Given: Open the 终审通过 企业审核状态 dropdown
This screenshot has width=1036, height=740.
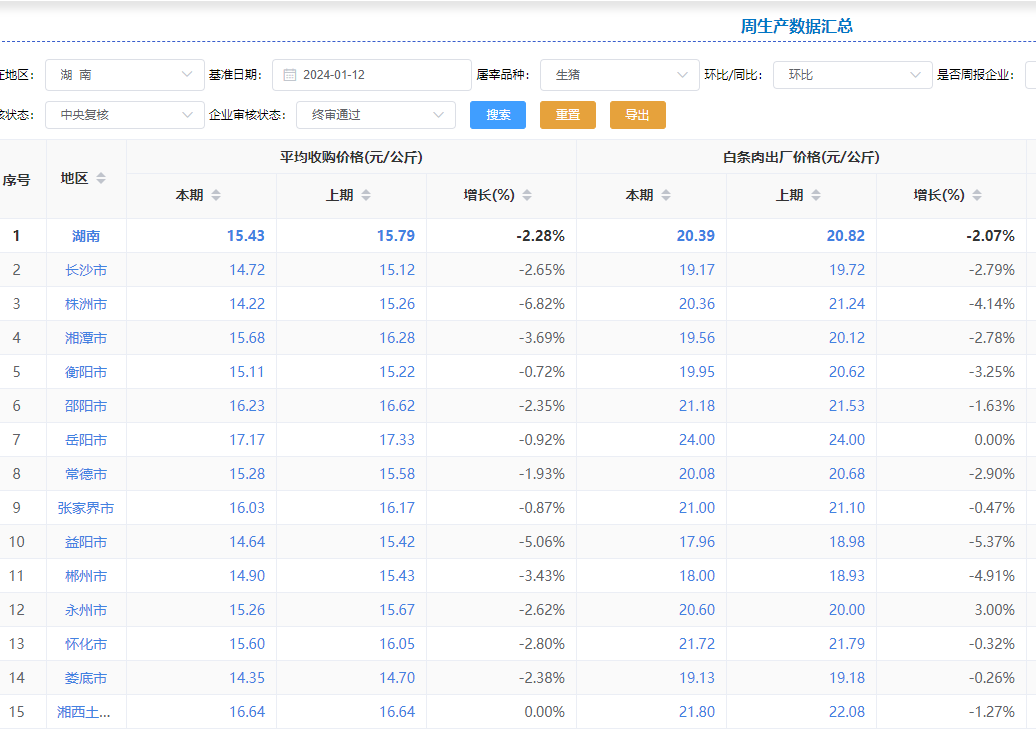Looking at the screenshot, I should [x=376, y=115].
